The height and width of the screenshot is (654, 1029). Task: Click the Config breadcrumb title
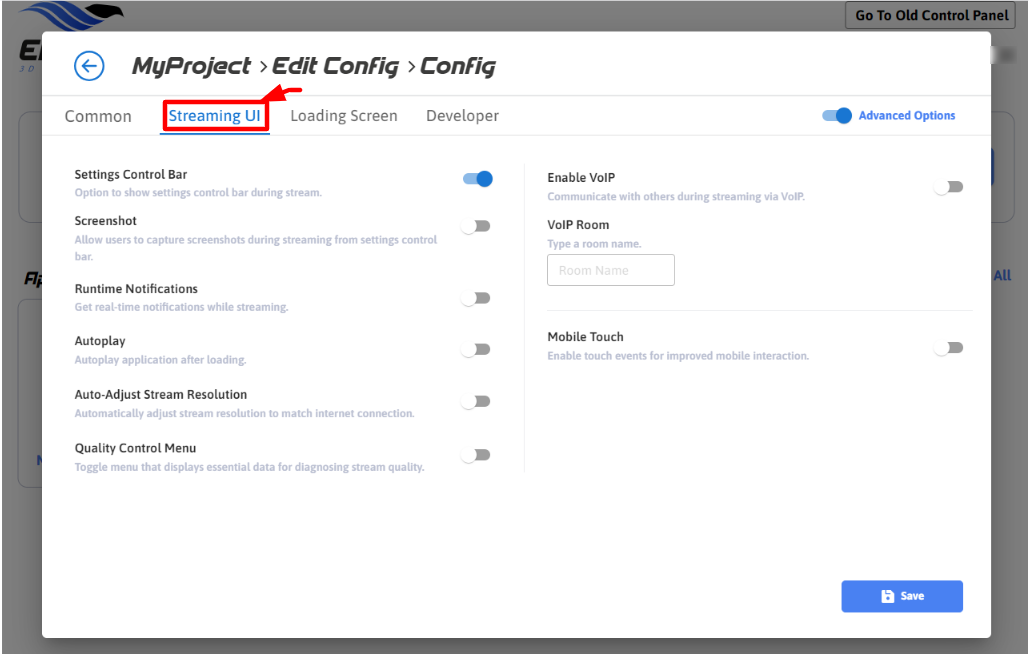pos(457,67)
